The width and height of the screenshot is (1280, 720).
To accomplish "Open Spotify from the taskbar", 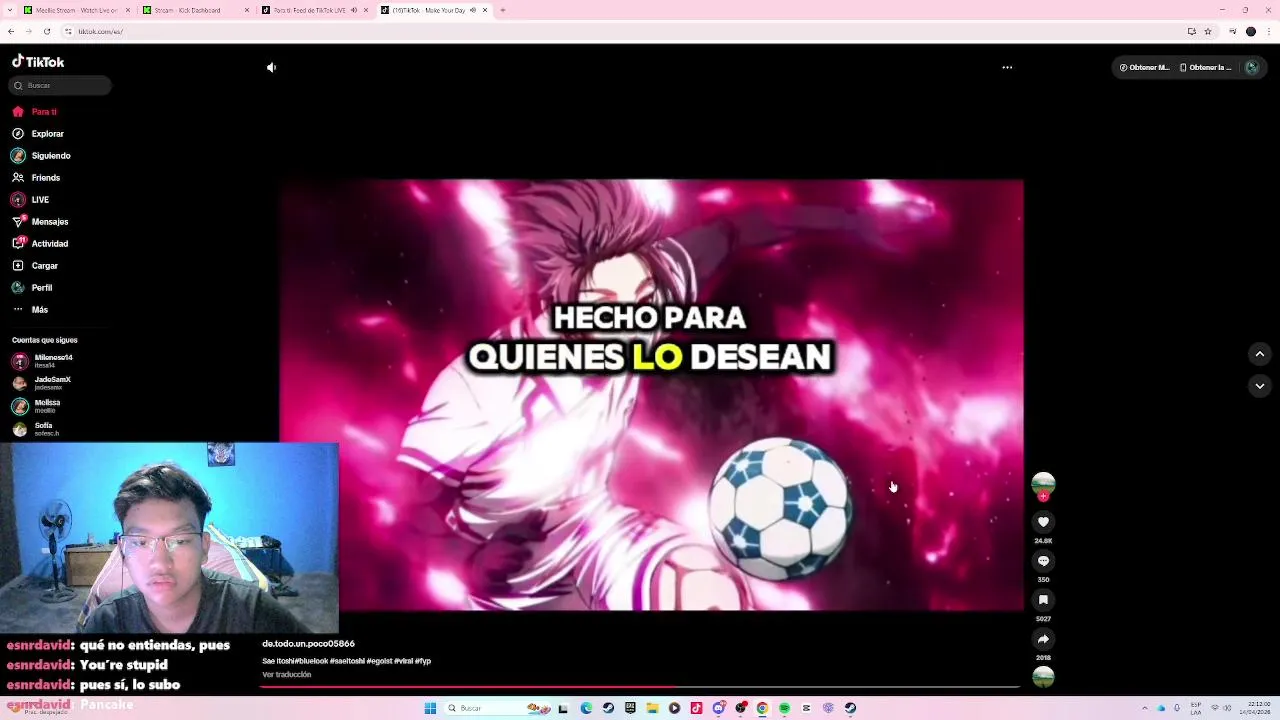I will coord(784,708).
